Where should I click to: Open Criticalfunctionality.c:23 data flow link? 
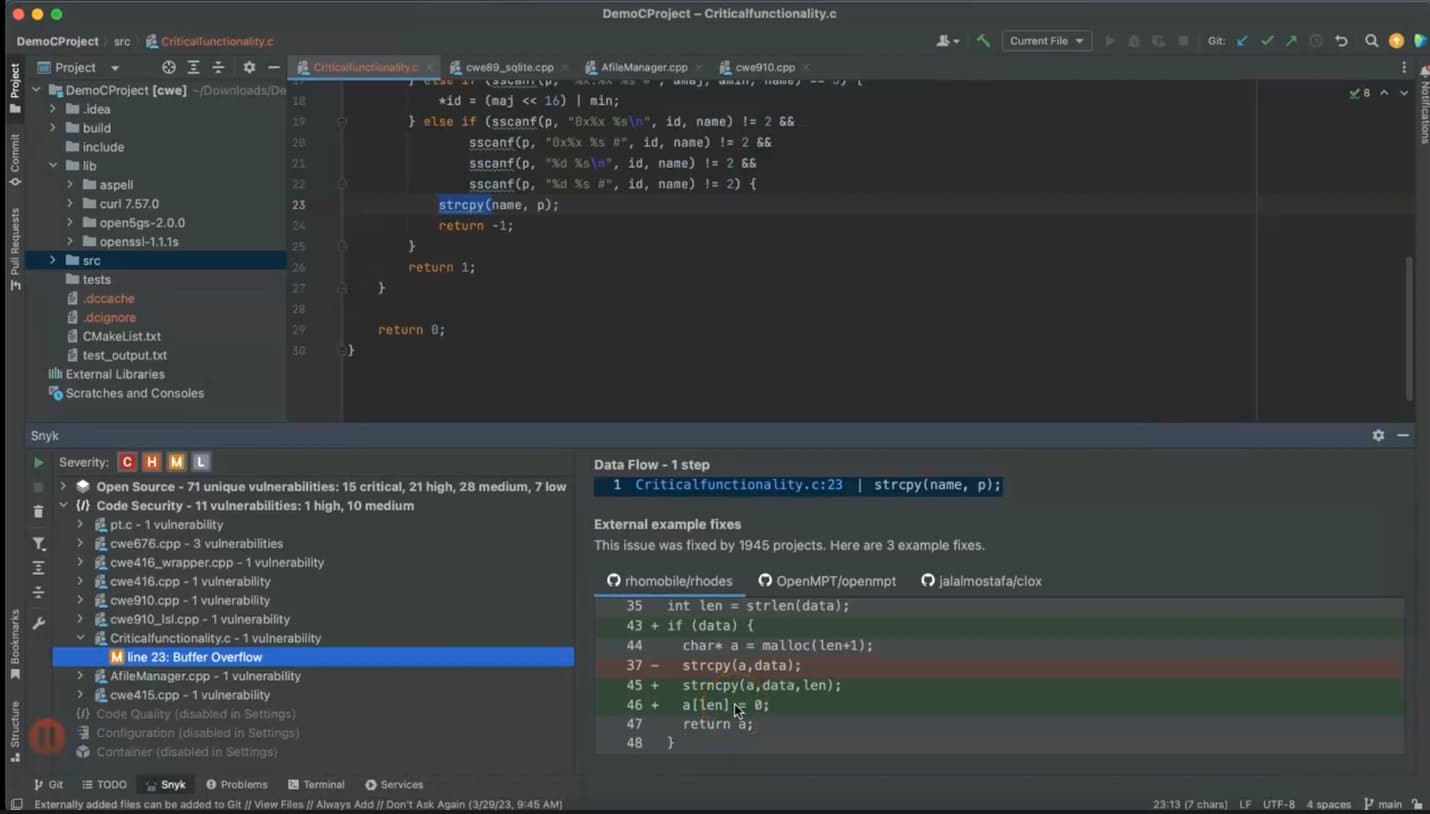738,485
